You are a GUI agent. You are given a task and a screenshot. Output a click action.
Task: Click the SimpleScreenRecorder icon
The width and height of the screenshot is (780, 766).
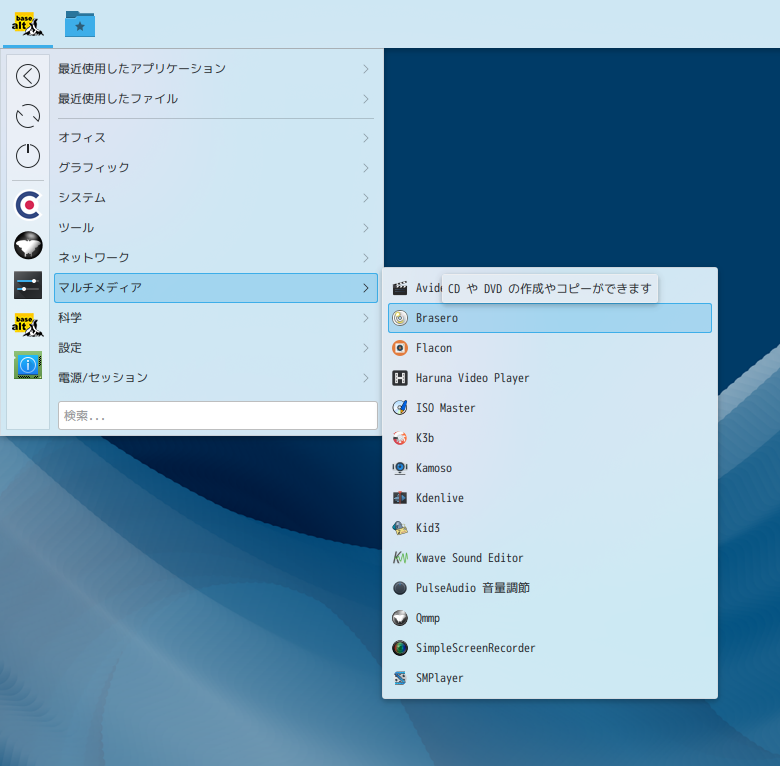pos(400,648)
